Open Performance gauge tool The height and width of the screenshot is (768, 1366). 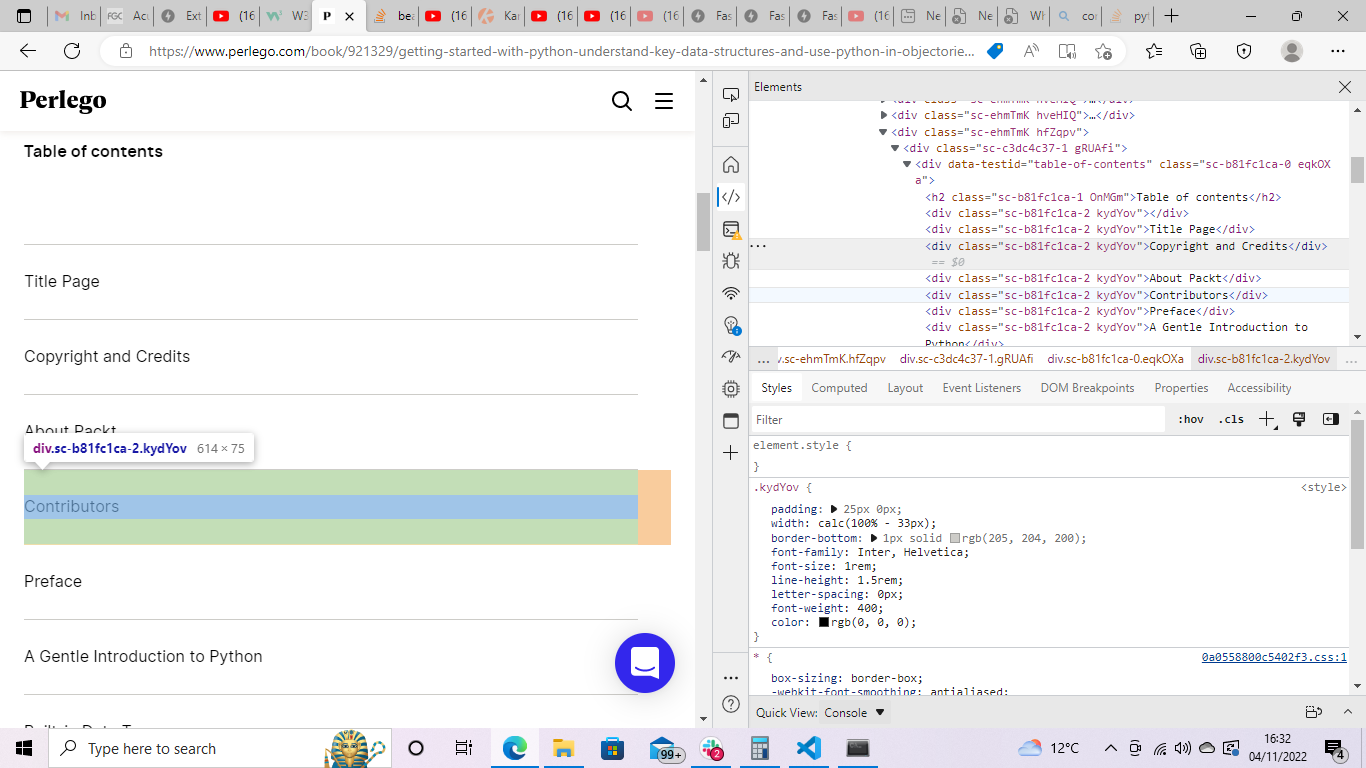coord(731,356)
